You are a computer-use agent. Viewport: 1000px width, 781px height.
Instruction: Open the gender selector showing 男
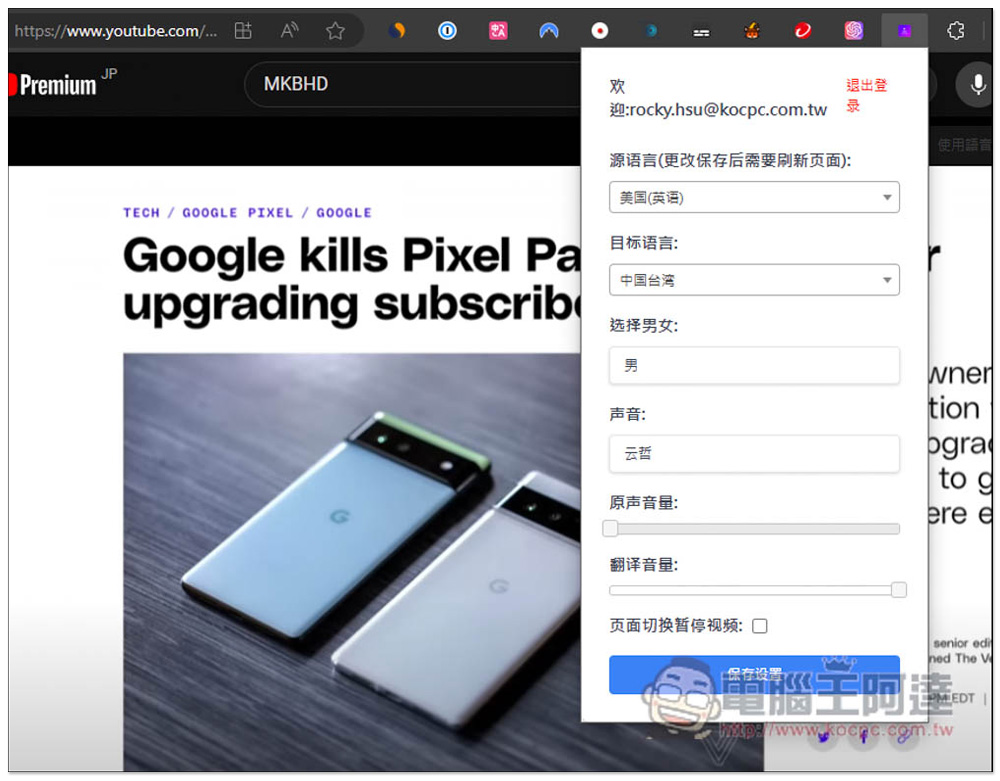coord(754,365)
